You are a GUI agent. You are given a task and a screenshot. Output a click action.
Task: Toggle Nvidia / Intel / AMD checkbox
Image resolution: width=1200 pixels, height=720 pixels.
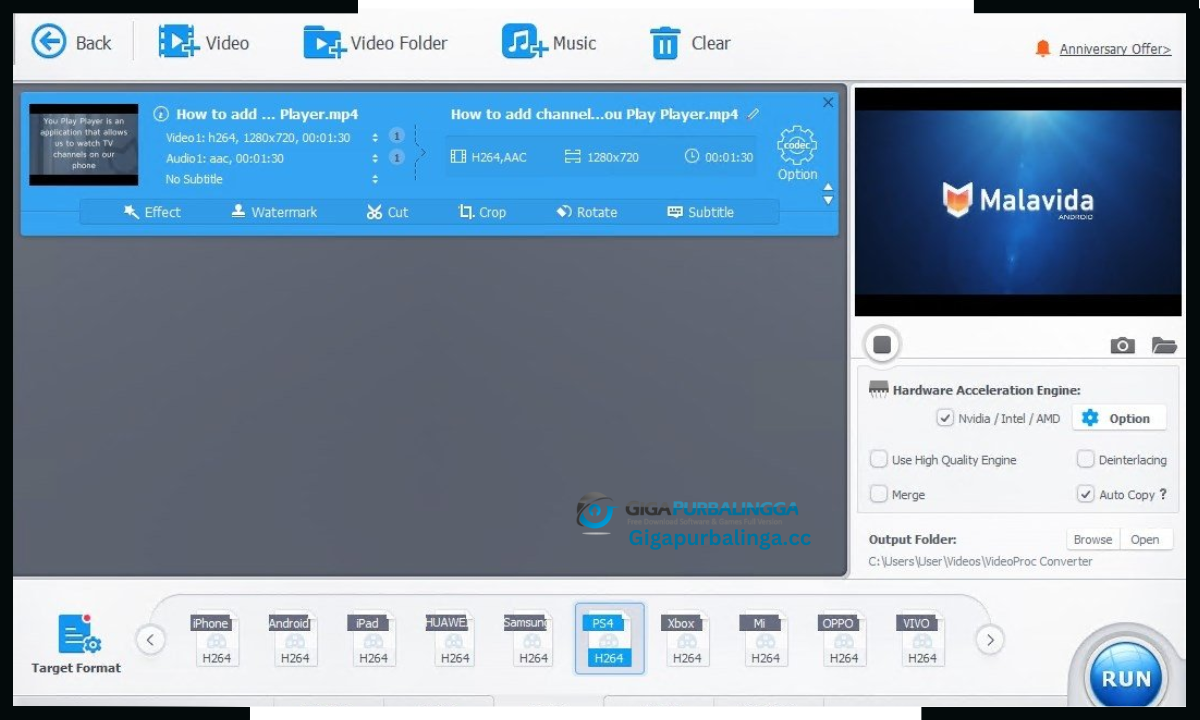click(944, 418)
